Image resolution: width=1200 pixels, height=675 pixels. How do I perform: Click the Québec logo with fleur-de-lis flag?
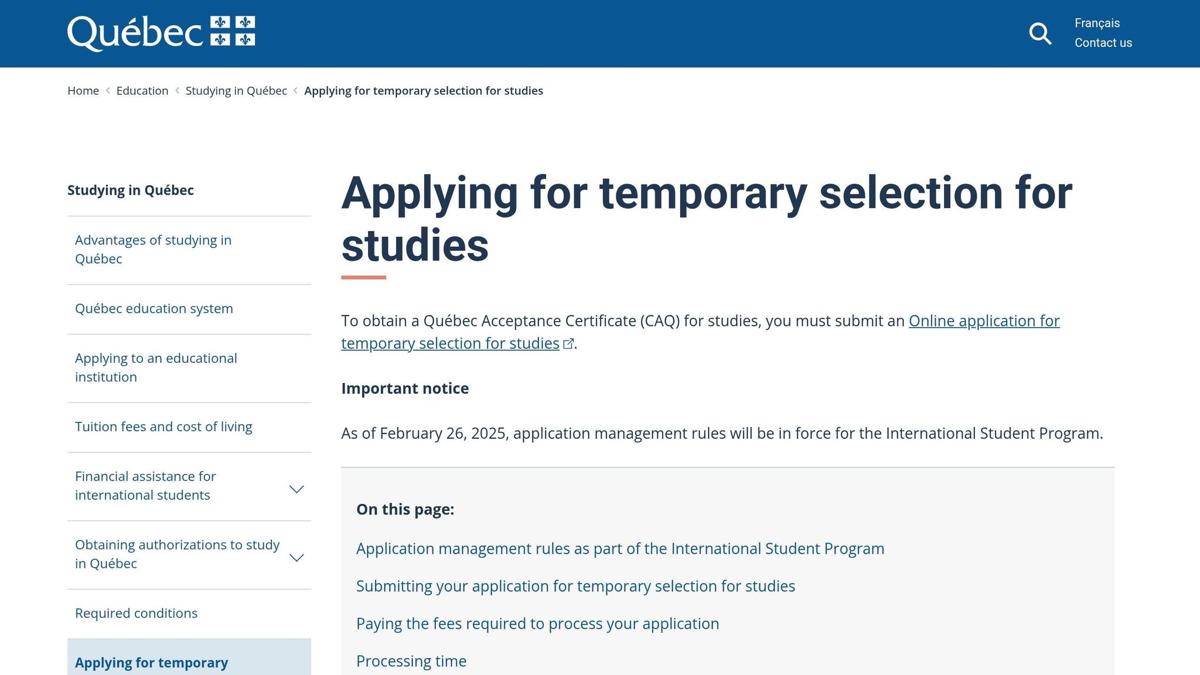coord(161,33)
